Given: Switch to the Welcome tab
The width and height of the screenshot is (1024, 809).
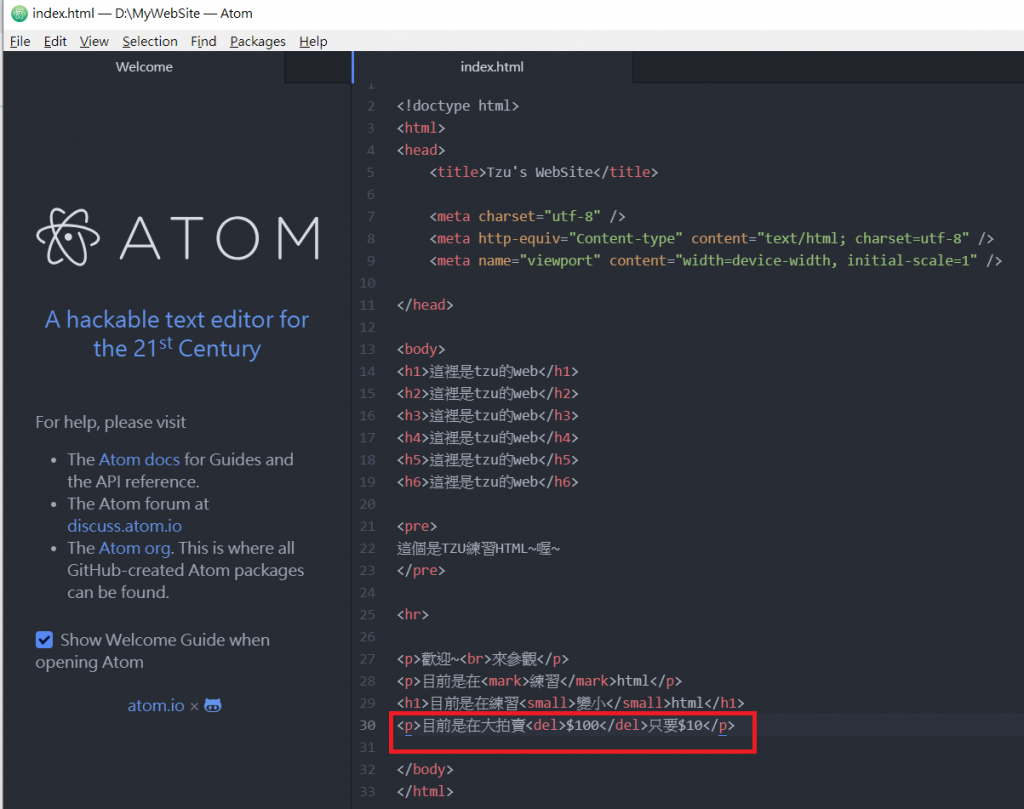Looking at the screenshot, I should click(144, 67).
